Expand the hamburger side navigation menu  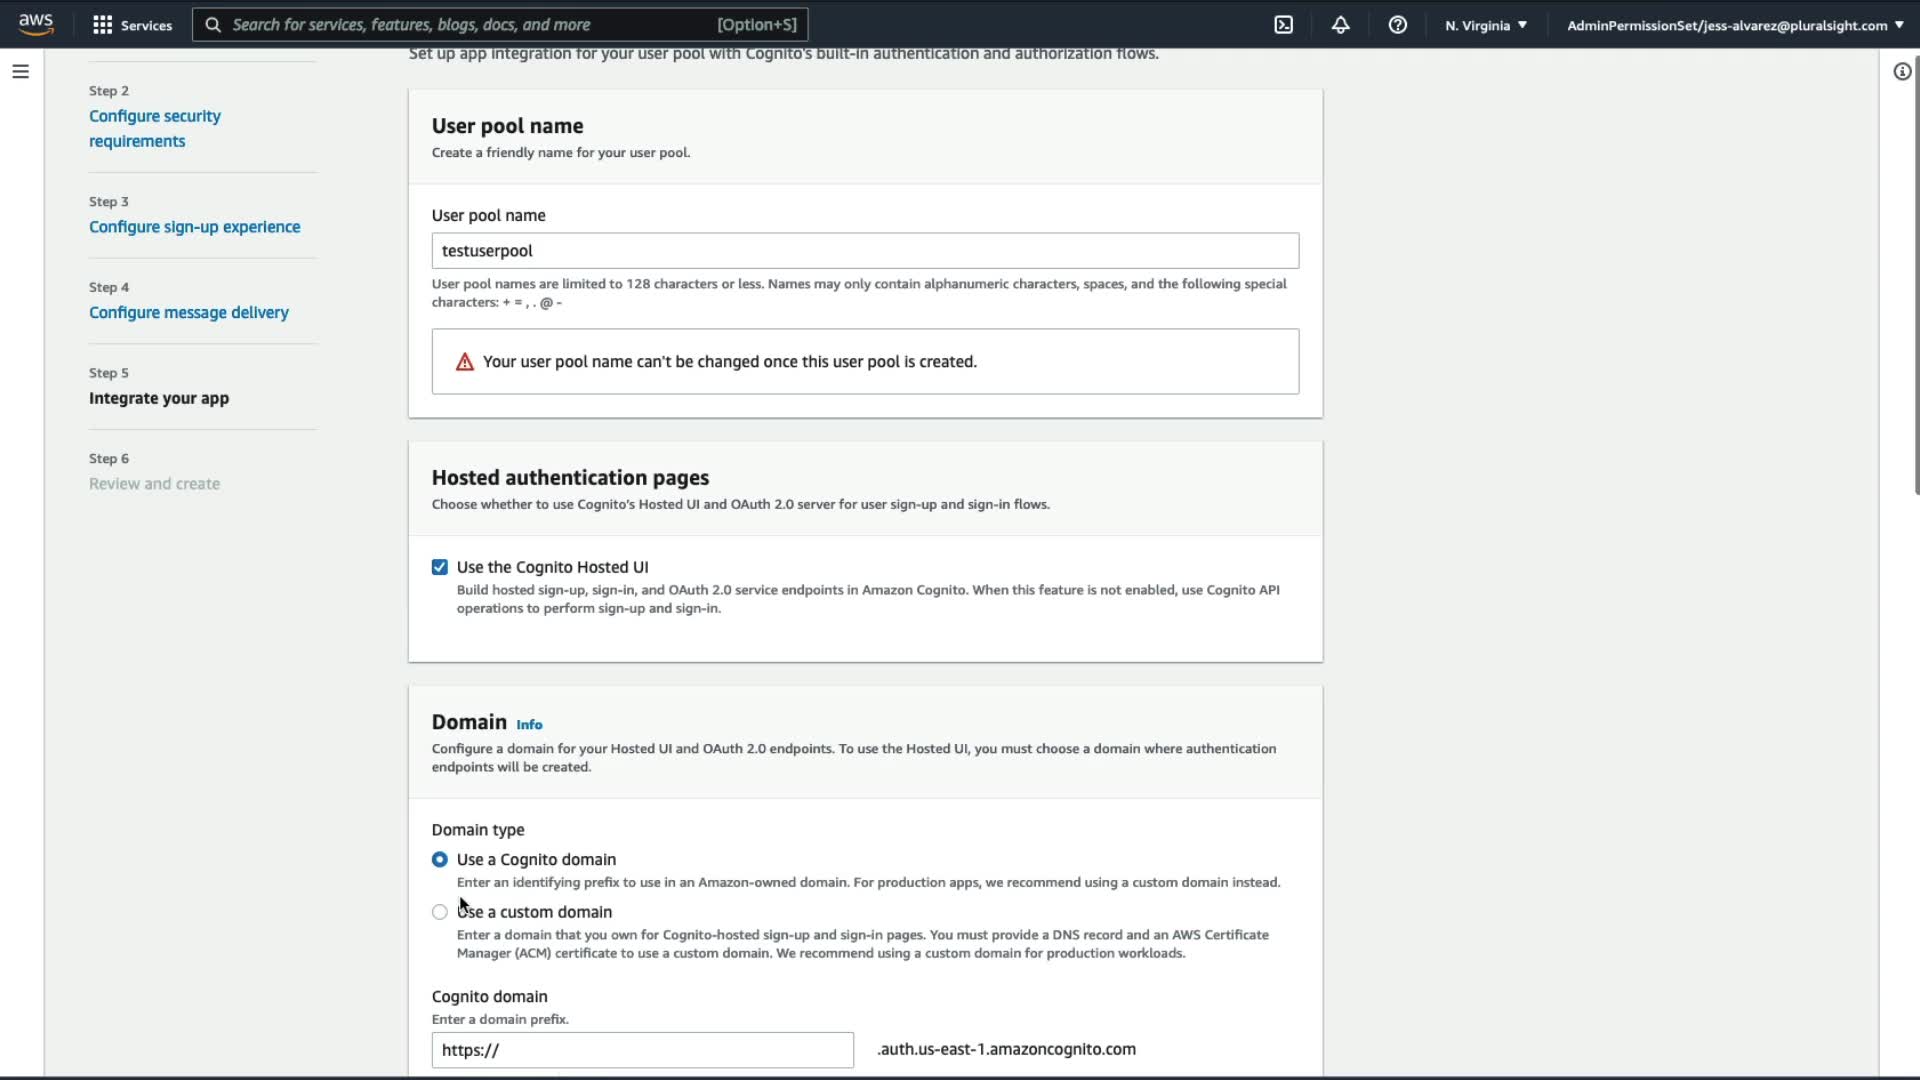pyautogui.click(x=20, y=72)
